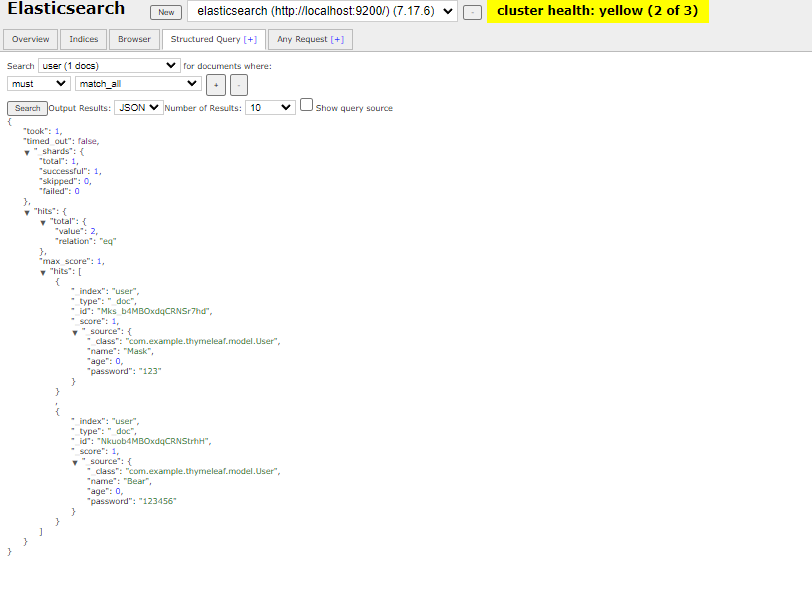Viewport: 812px width, 607px height.
Task: Add a query clause with the + button
Action: click(x=216, y=85)
